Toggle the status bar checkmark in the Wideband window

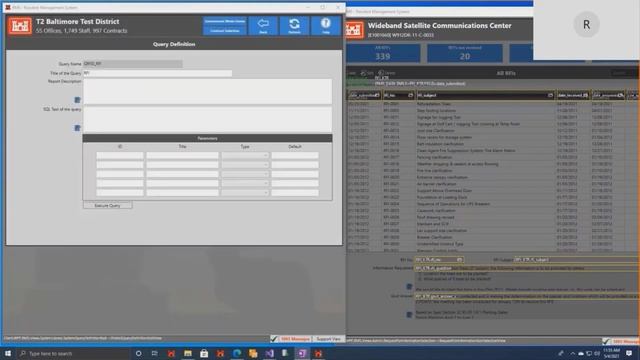click(606, 341)
